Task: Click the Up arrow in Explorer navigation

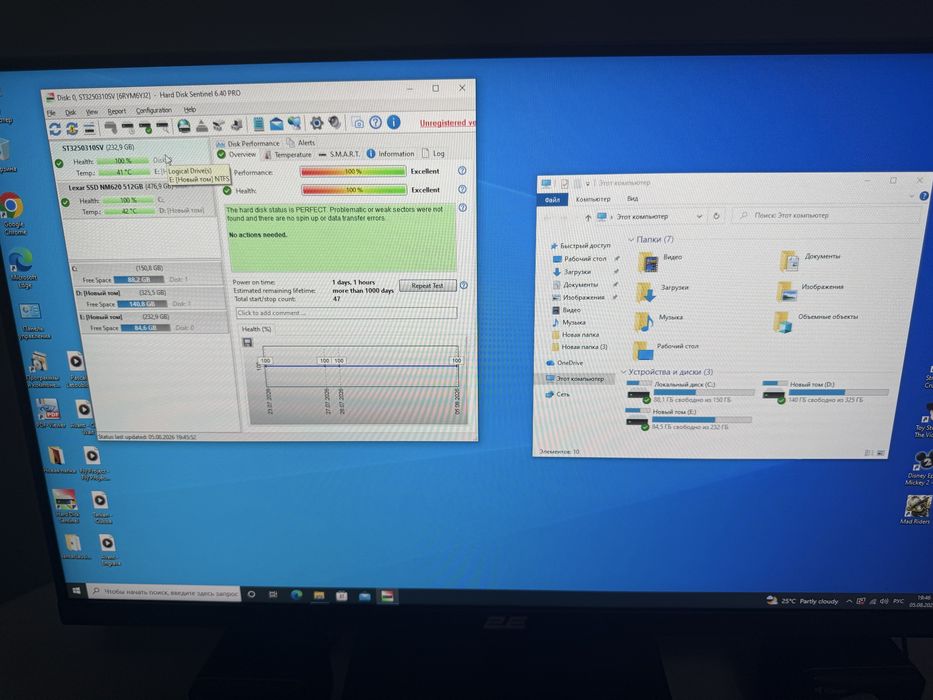Action: click(x=588, y=217)
